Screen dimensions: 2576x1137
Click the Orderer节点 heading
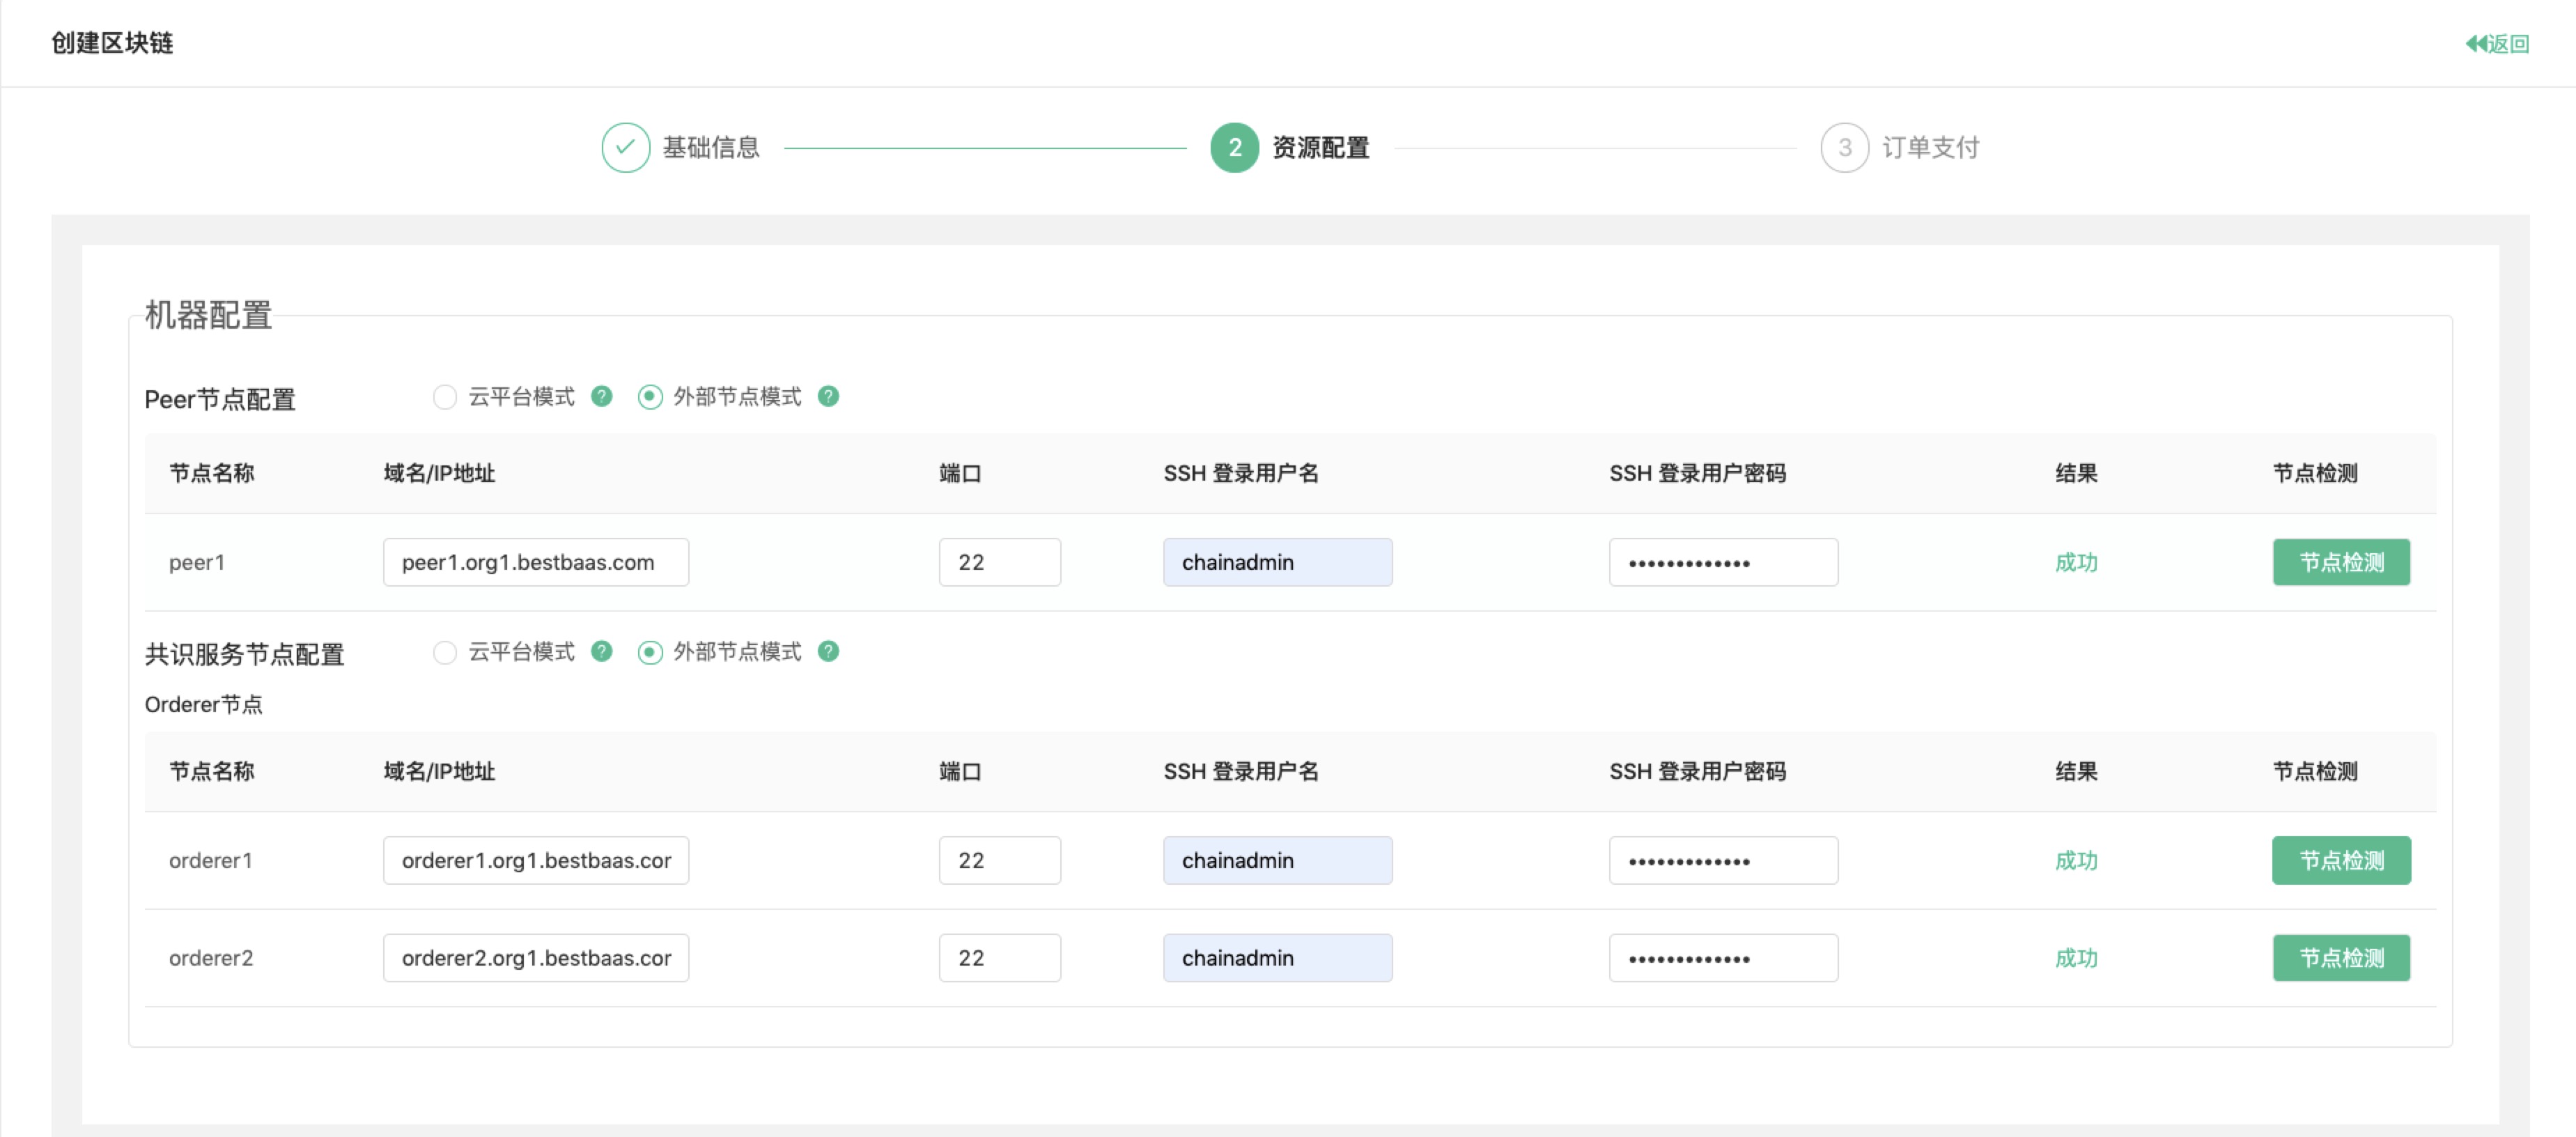coord(204,704)
